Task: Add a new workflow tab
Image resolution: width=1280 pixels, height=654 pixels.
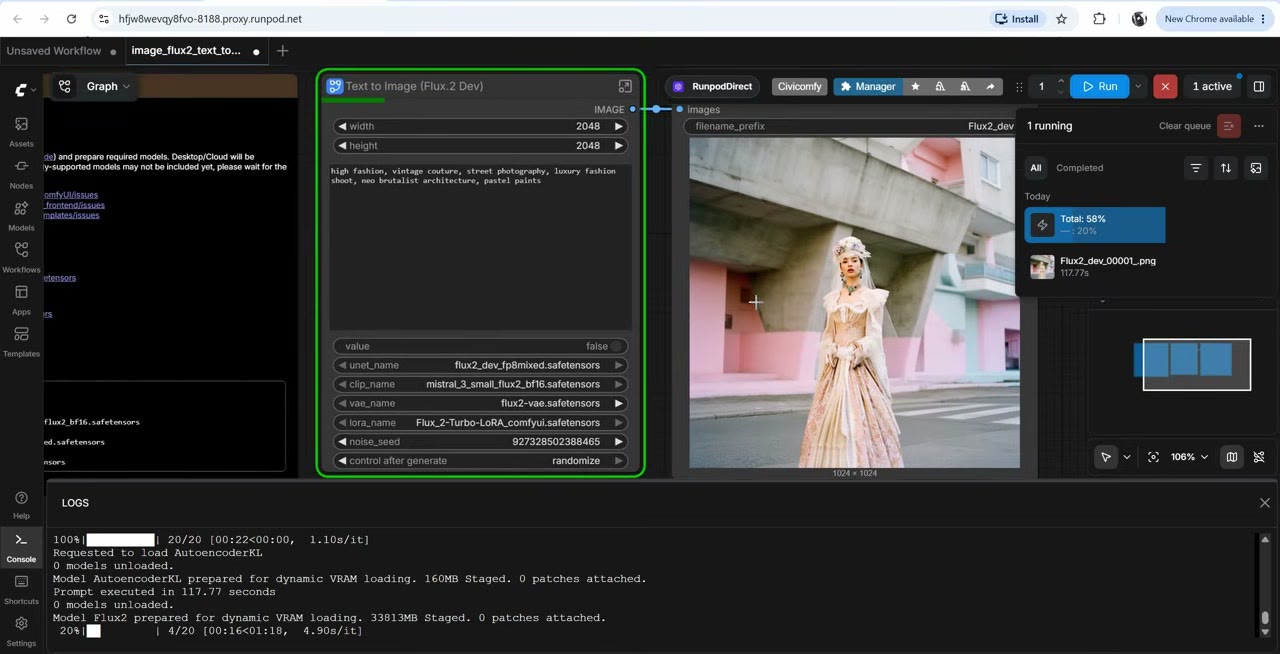Action: [x=282, y=51]
